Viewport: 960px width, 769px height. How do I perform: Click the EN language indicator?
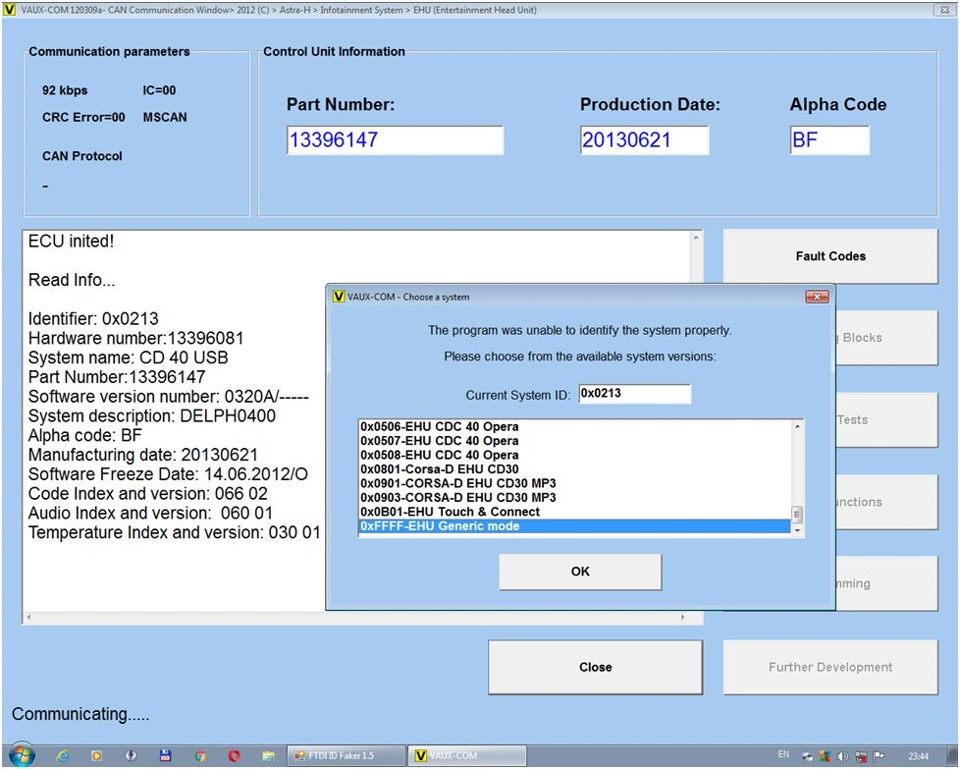[784, 755]
